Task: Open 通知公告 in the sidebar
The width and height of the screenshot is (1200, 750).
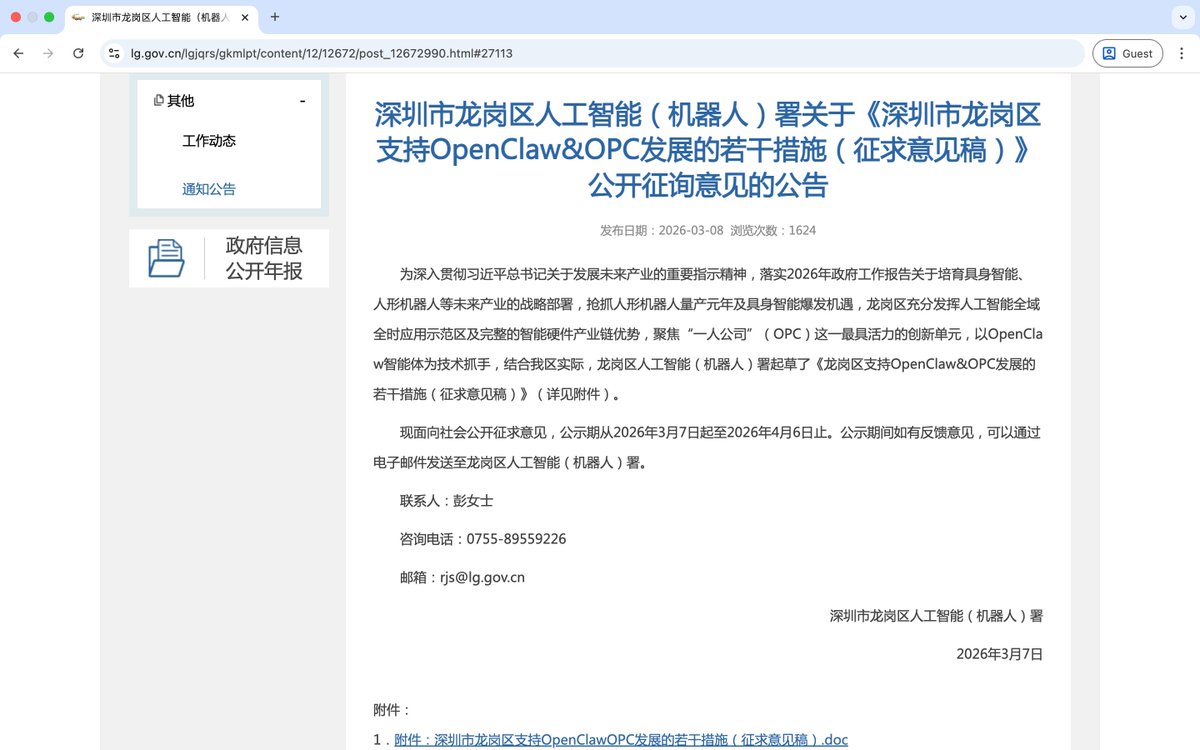Action: pyautogui.click(x=209, y=189)
